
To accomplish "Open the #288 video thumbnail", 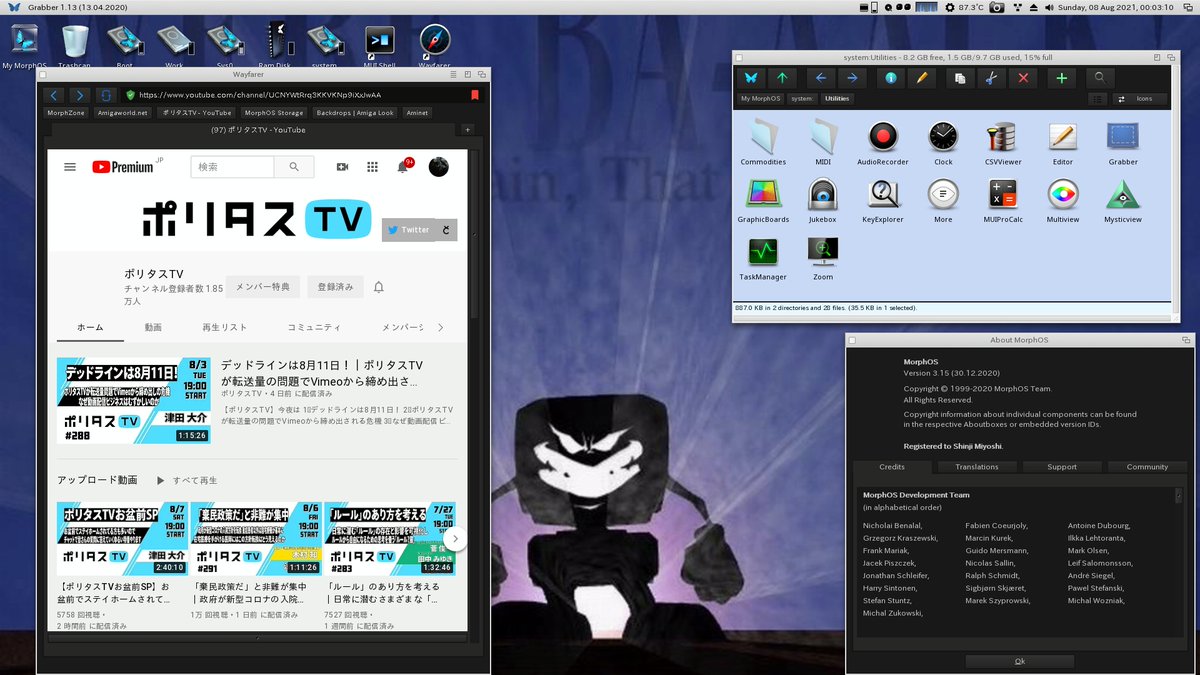I will pyautogui.click(x=133, y=400).
